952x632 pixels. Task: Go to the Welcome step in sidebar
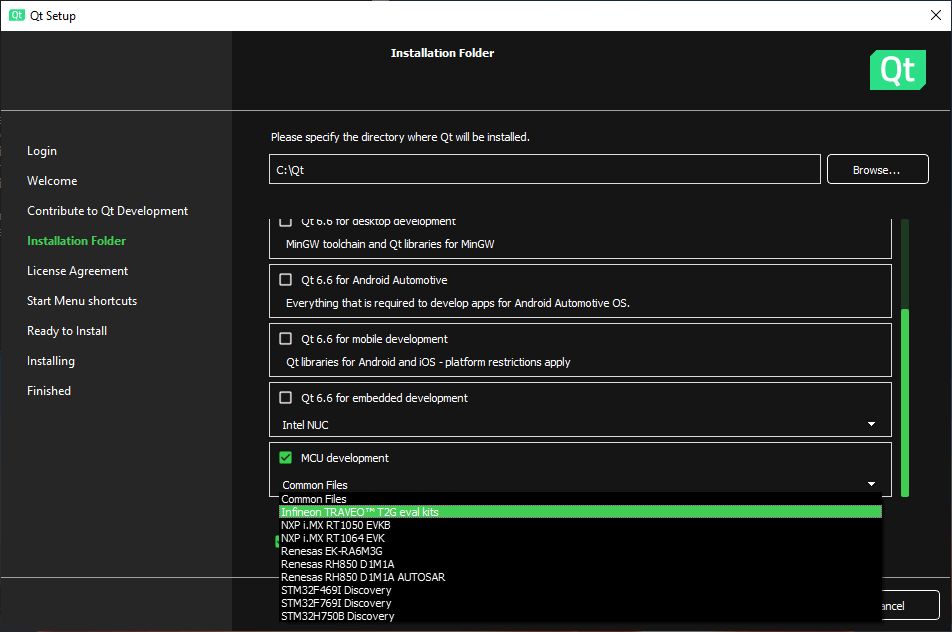click(52, 180)
